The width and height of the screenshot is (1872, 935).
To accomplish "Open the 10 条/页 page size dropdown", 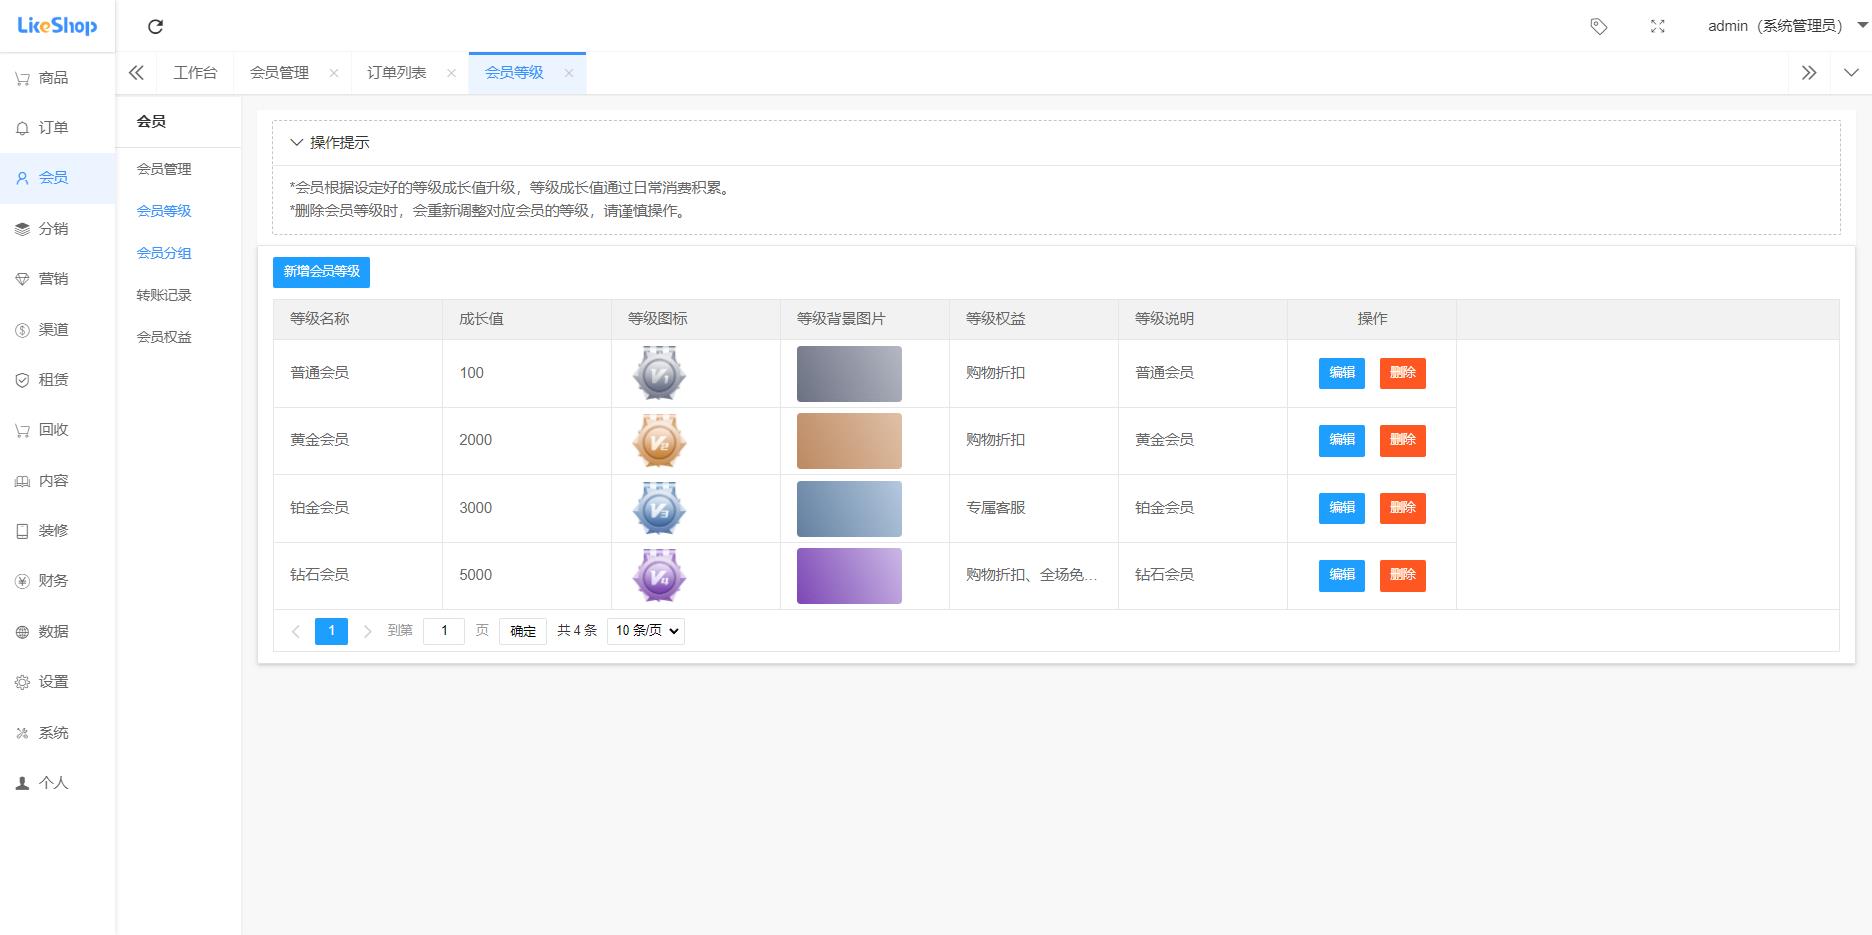I will point(646,631).
